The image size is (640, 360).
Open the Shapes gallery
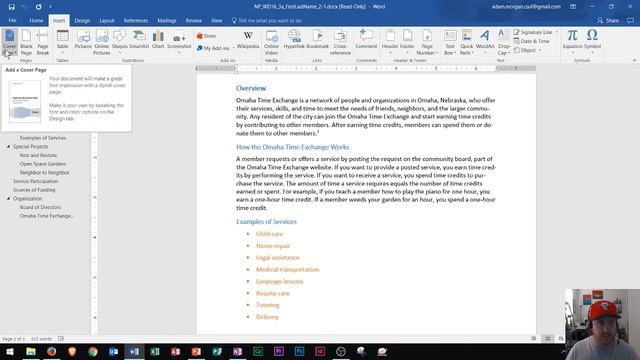click(120, 42)
